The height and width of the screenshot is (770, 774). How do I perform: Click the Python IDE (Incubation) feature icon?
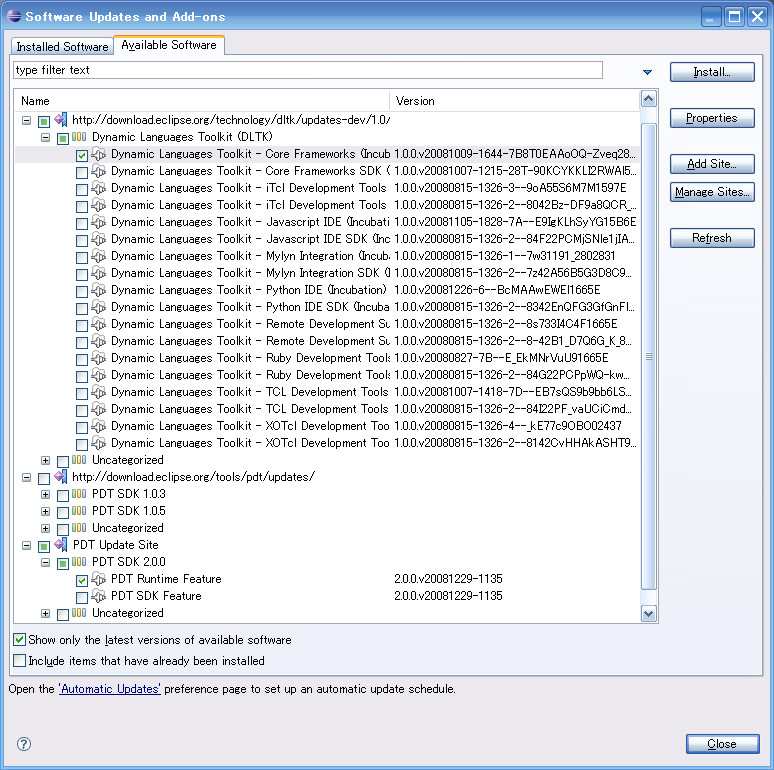(x=99, y=290)
